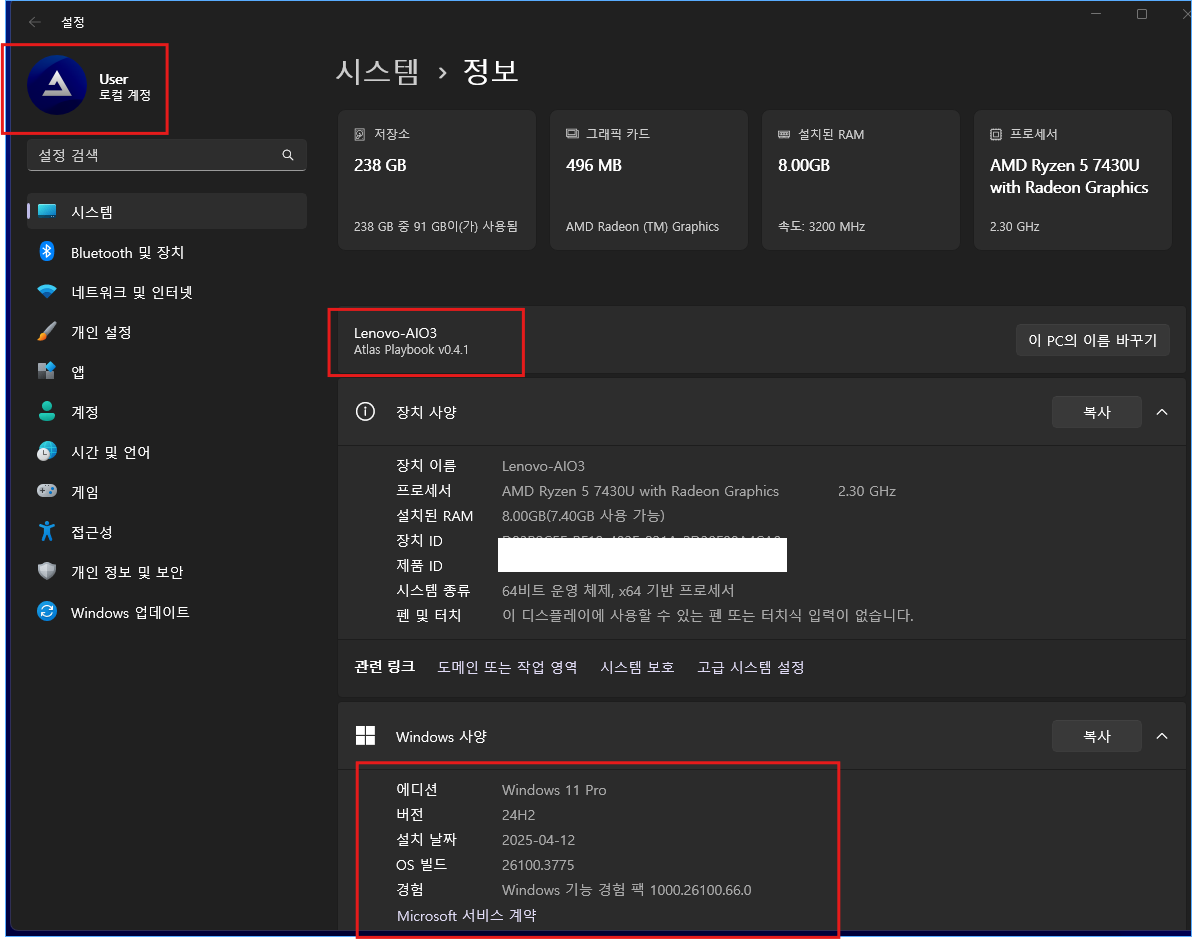Open the 그래픽 카드 496 MB card

649,180
